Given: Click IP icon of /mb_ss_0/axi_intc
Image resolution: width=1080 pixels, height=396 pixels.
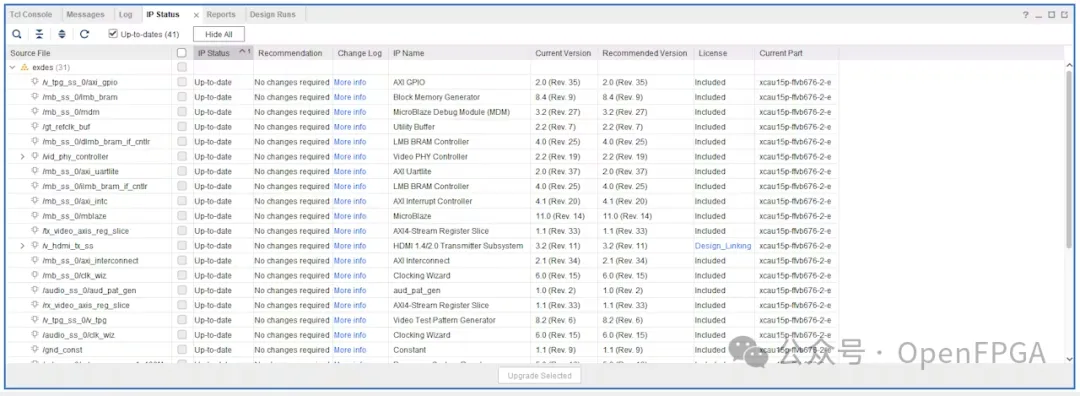Looking at the screenshot, I should pos(36,201).
